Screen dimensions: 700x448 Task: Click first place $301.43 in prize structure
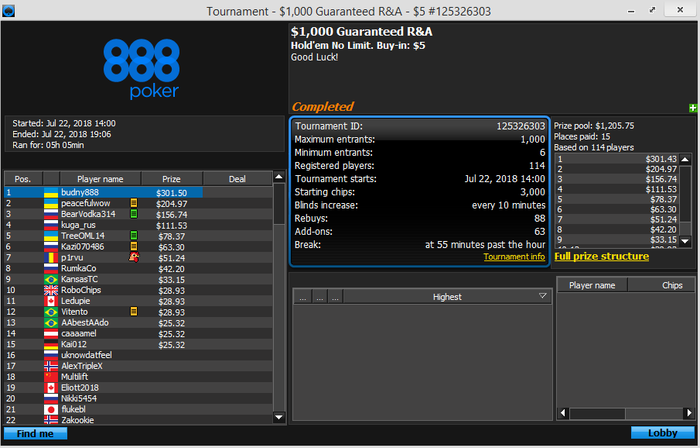661,159
